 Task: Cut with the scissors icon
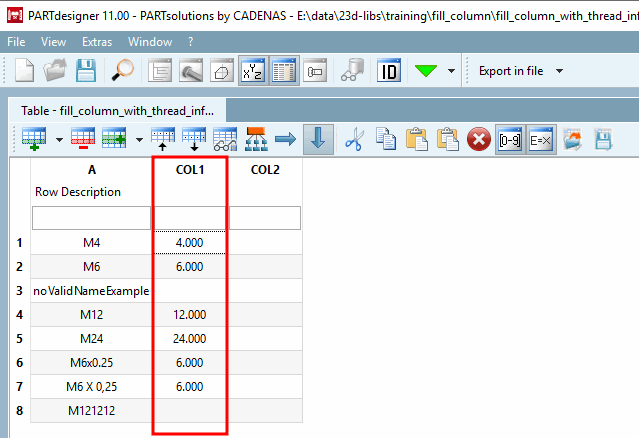click(x=355, y=140)
